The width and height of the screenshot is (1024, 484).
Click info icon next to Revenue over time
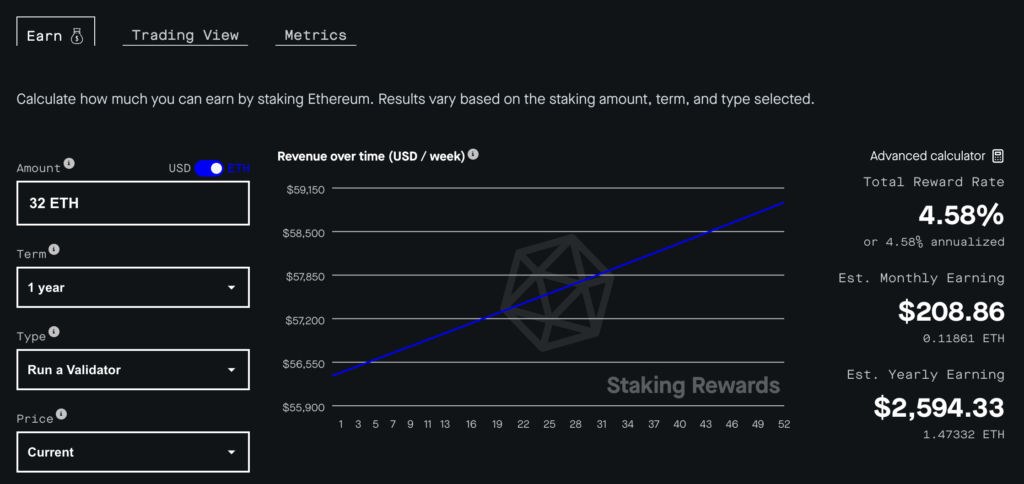click(x=473, y=155)
